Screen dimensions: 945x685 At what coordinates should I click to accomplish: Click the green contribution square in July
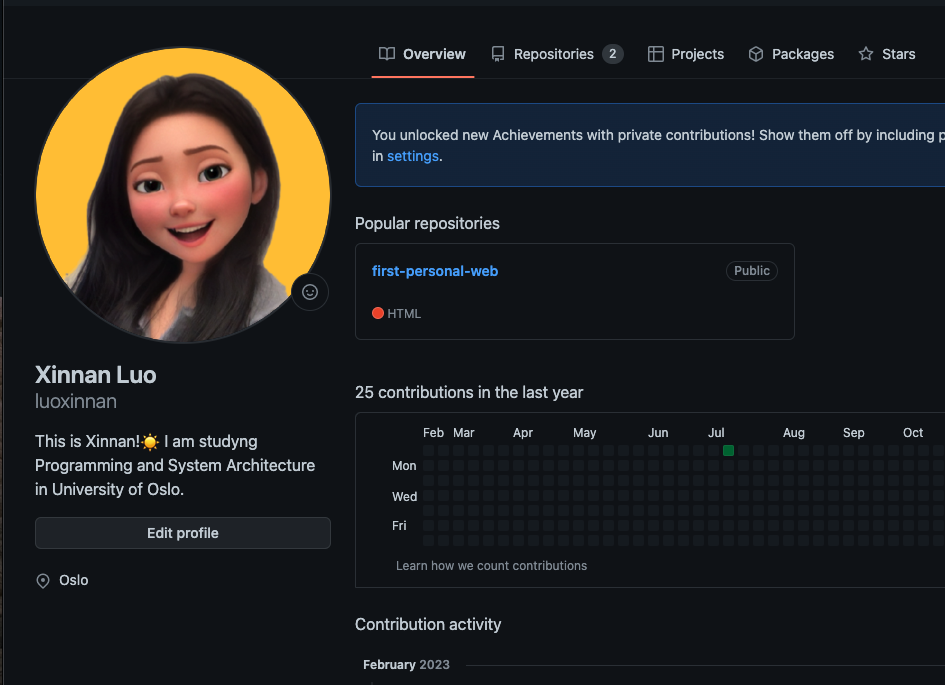728,451
